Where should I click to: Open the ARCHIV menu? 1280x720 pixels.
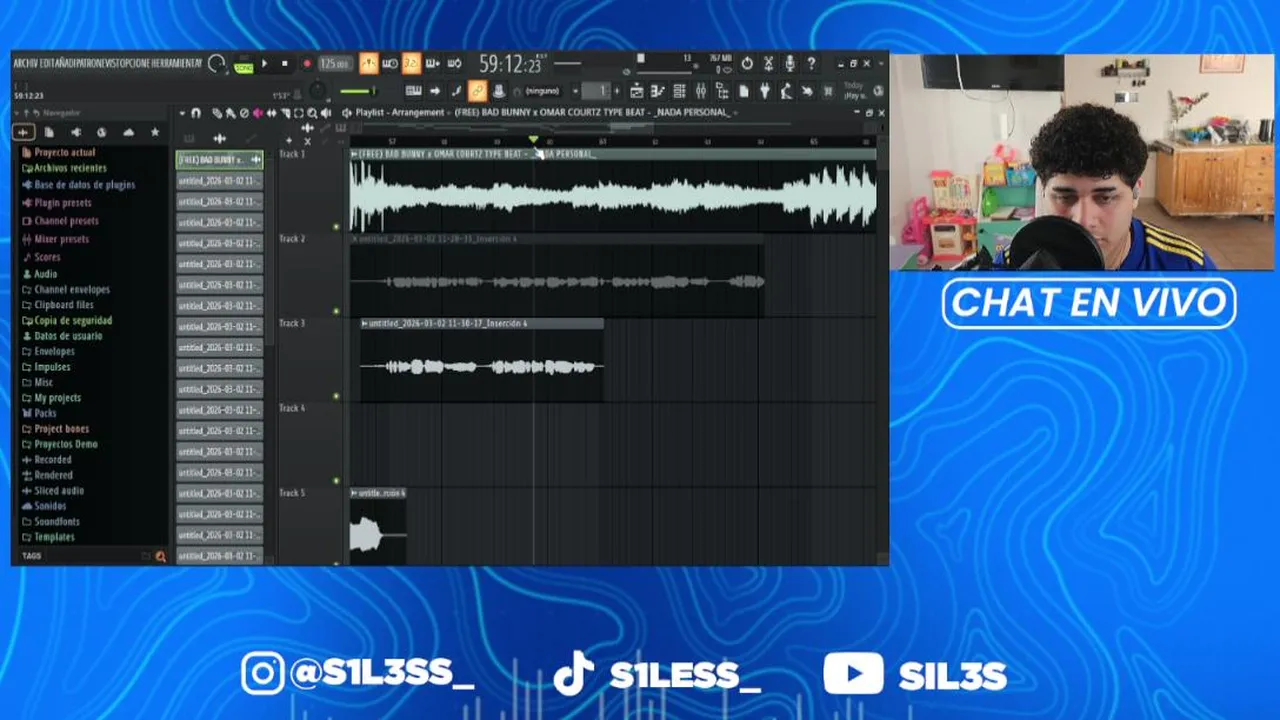pos(26,64)
